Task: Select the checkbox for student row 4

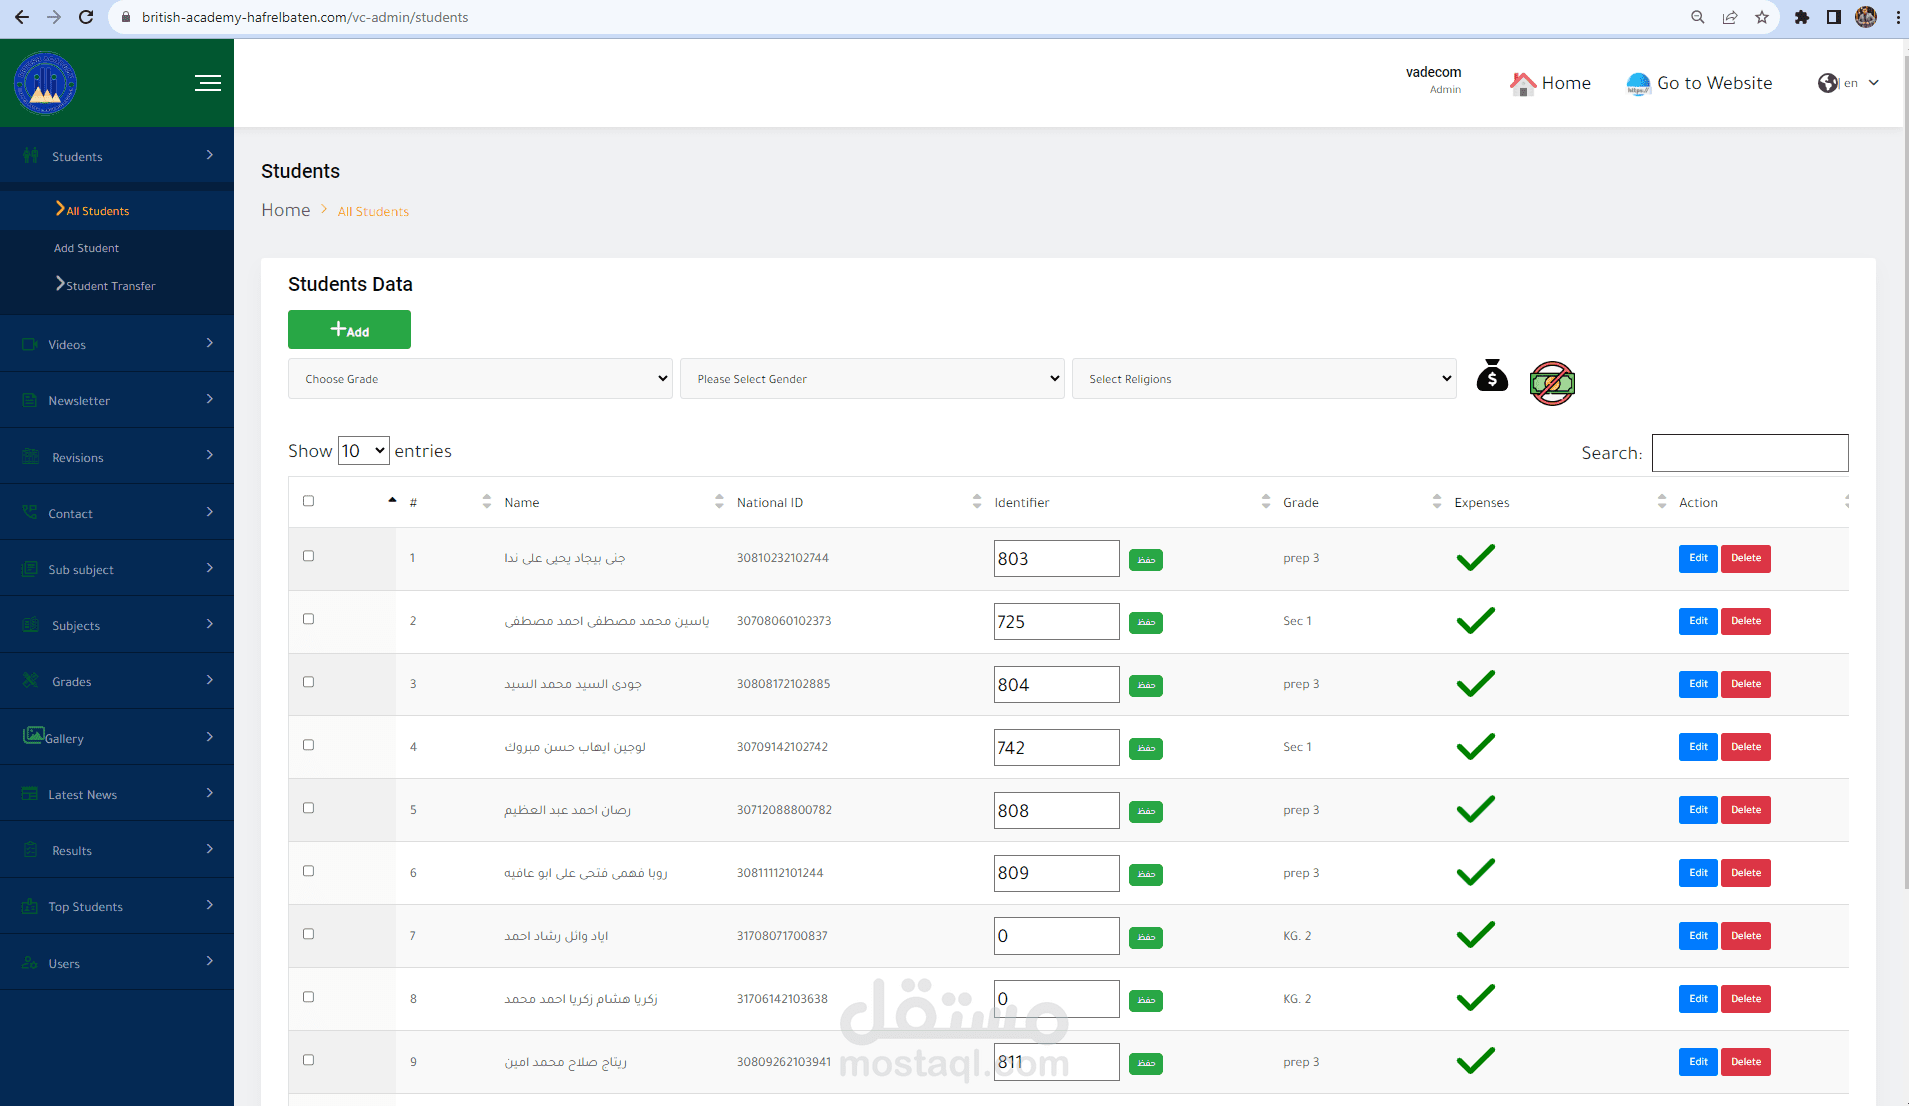Action: (x=308, y=745)
